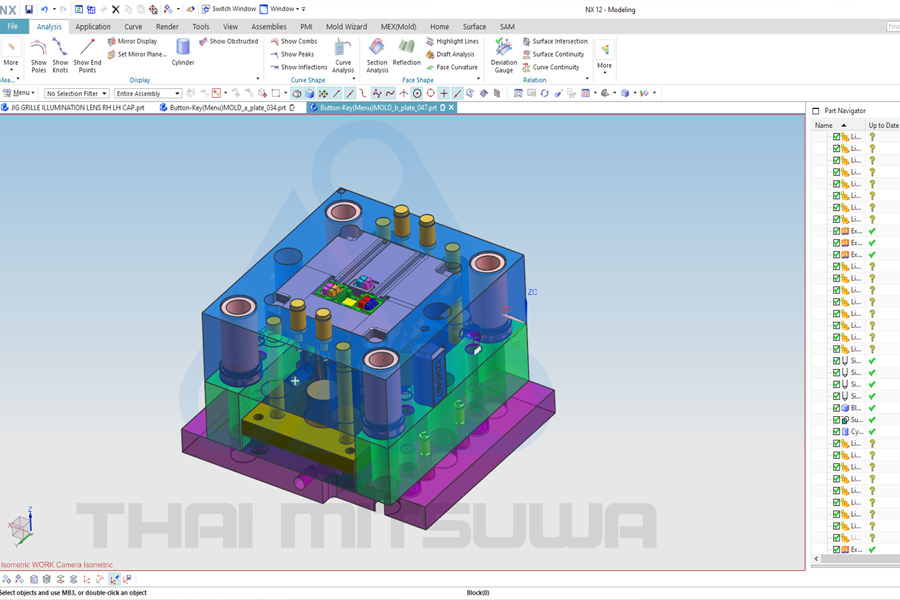Open the More gallery in the Measure group
Image resolution: width=900 pixels, height=600 pixels.
click(x=11, y=55)
